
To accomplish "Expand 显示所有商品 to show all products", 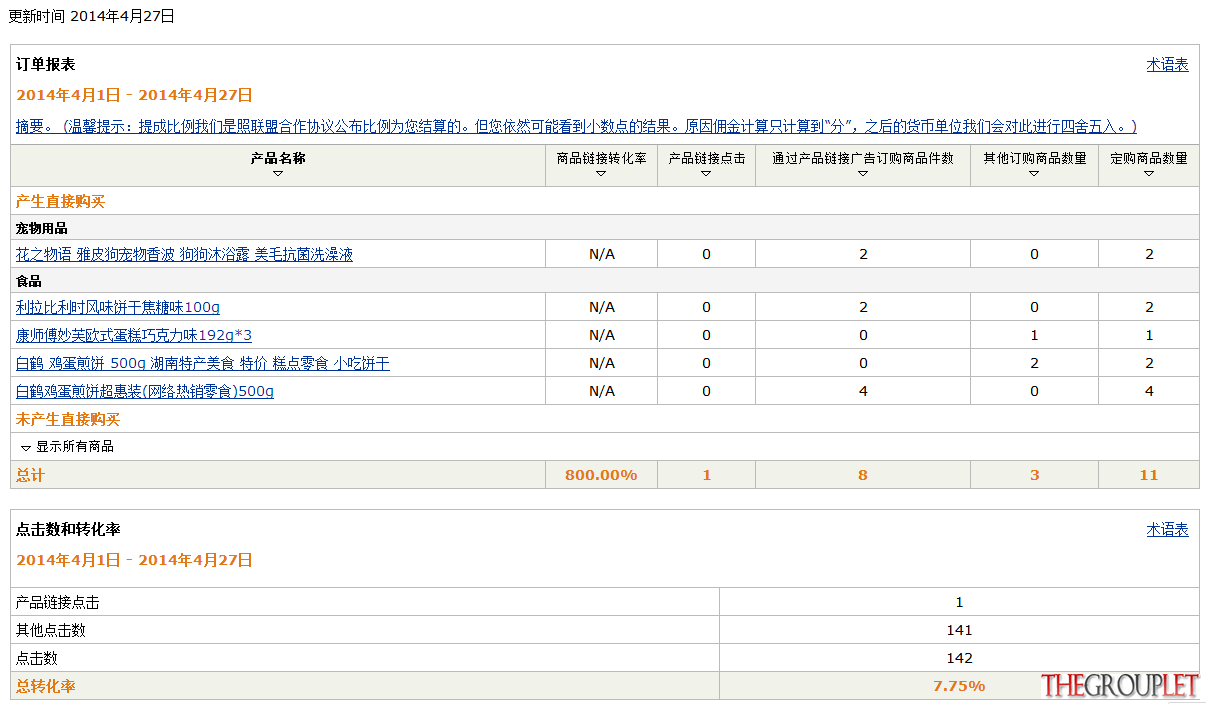I will click(67, 447).
